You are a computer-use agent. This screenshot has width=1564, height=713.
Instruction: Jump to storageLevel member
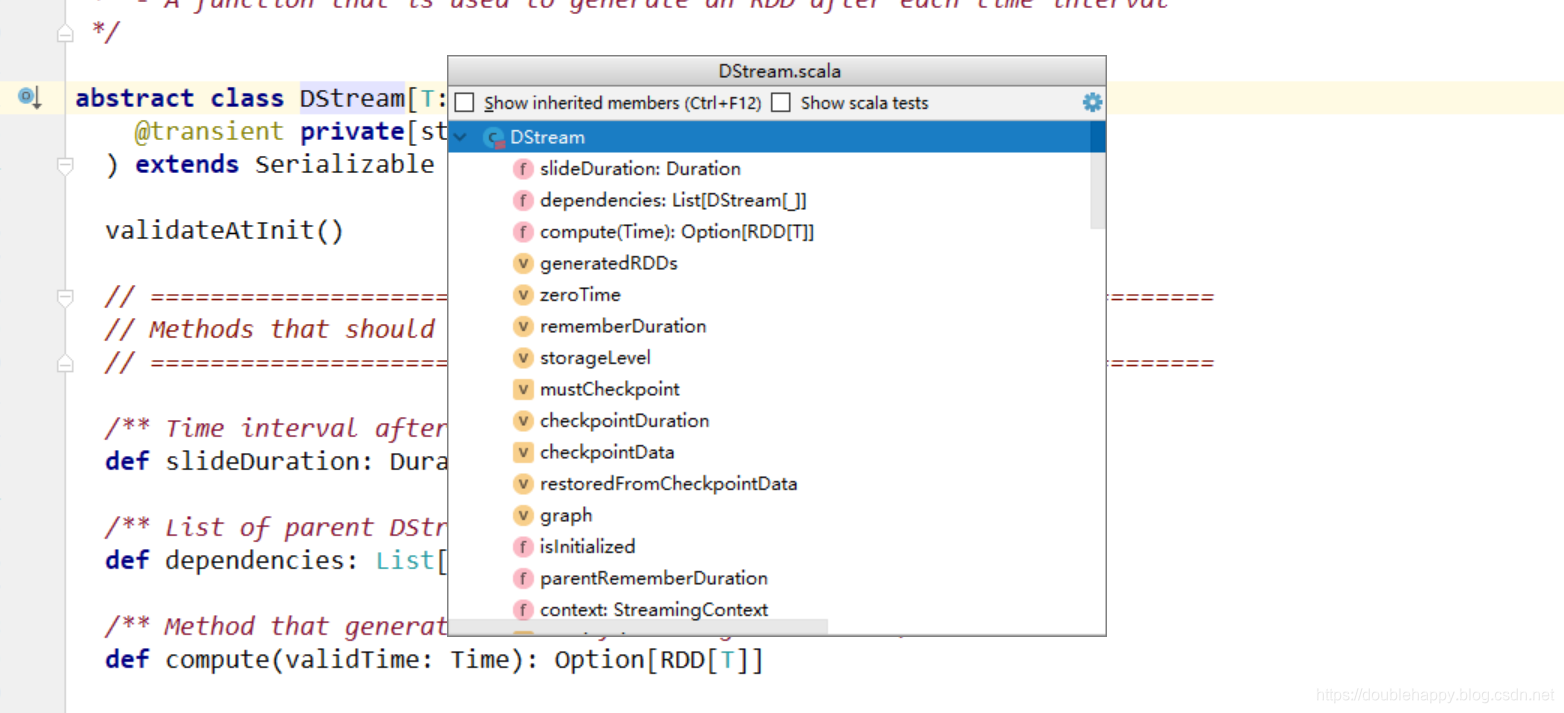click(x=595, y=358)
